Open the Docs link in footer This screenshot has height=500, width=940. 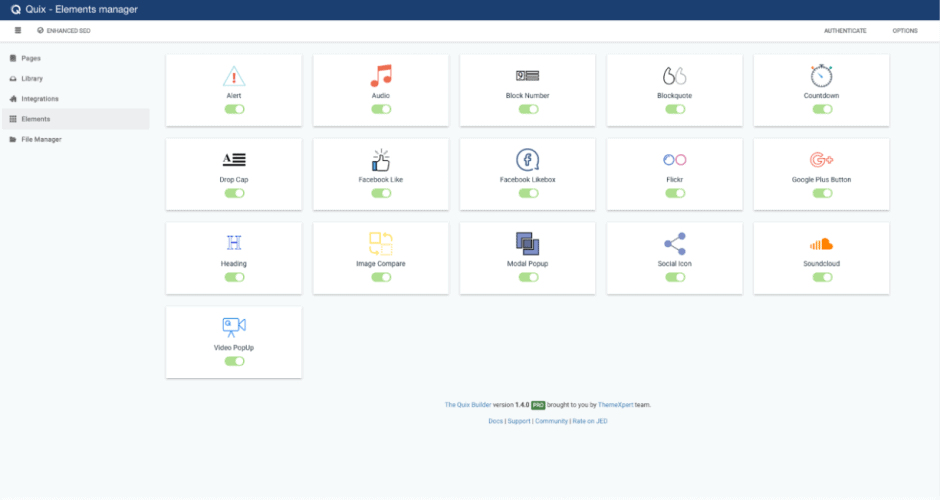coord(495,421)
